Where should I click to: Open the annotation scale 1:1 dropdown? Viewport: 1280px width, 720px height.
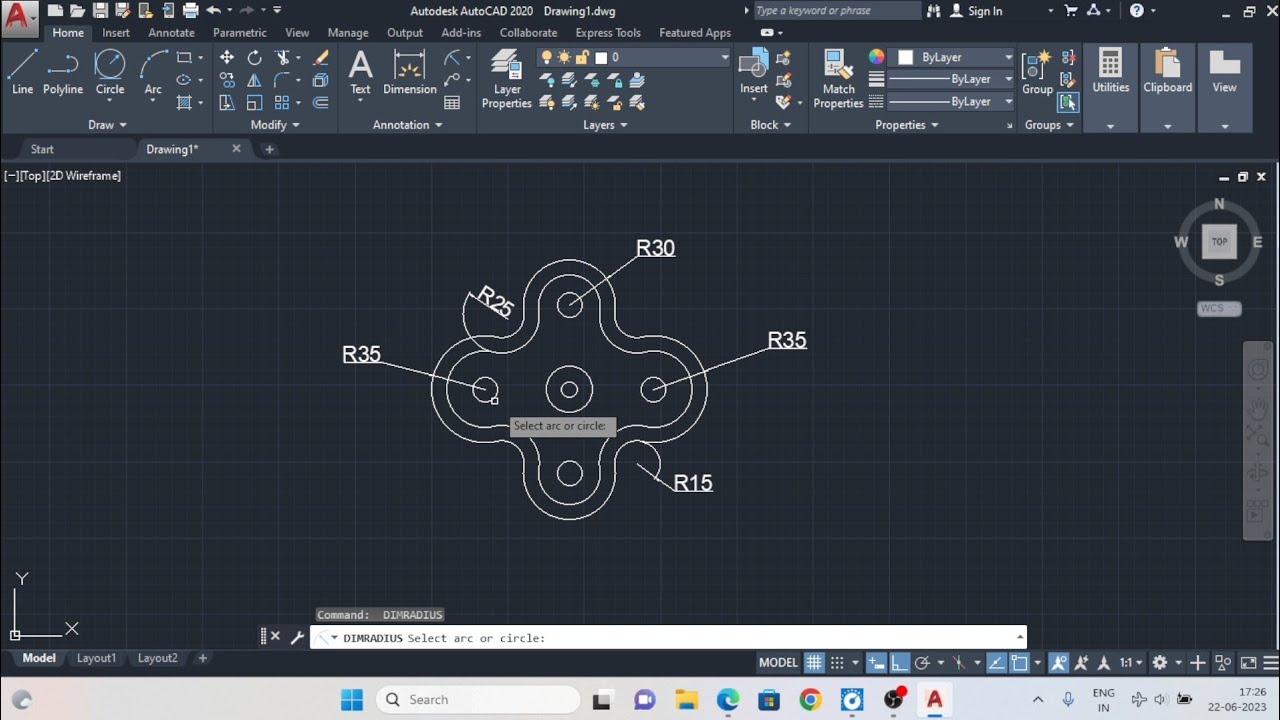(1131, 662)
